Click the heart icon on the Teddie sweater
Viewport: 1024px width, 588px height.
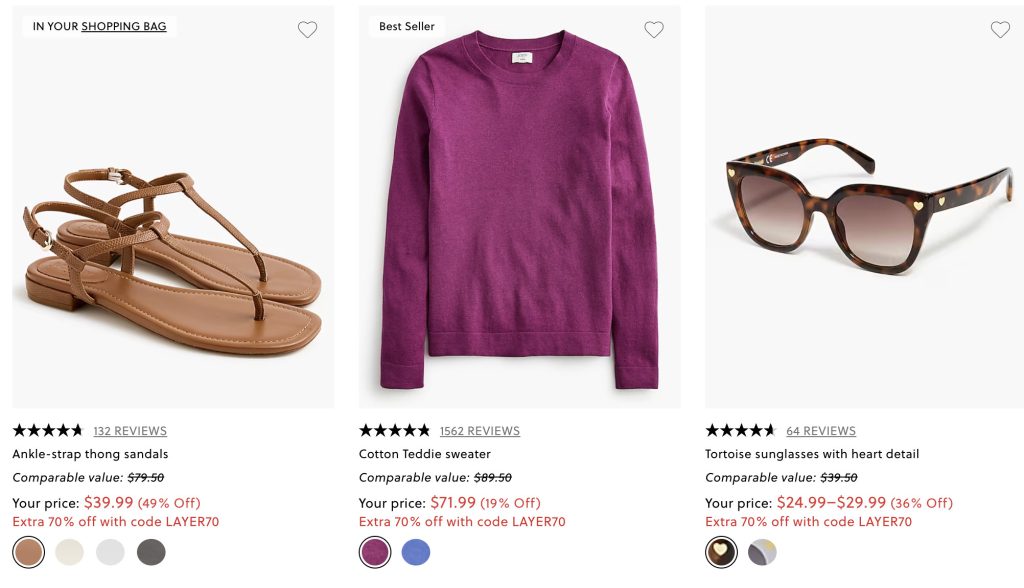point(654,30)
